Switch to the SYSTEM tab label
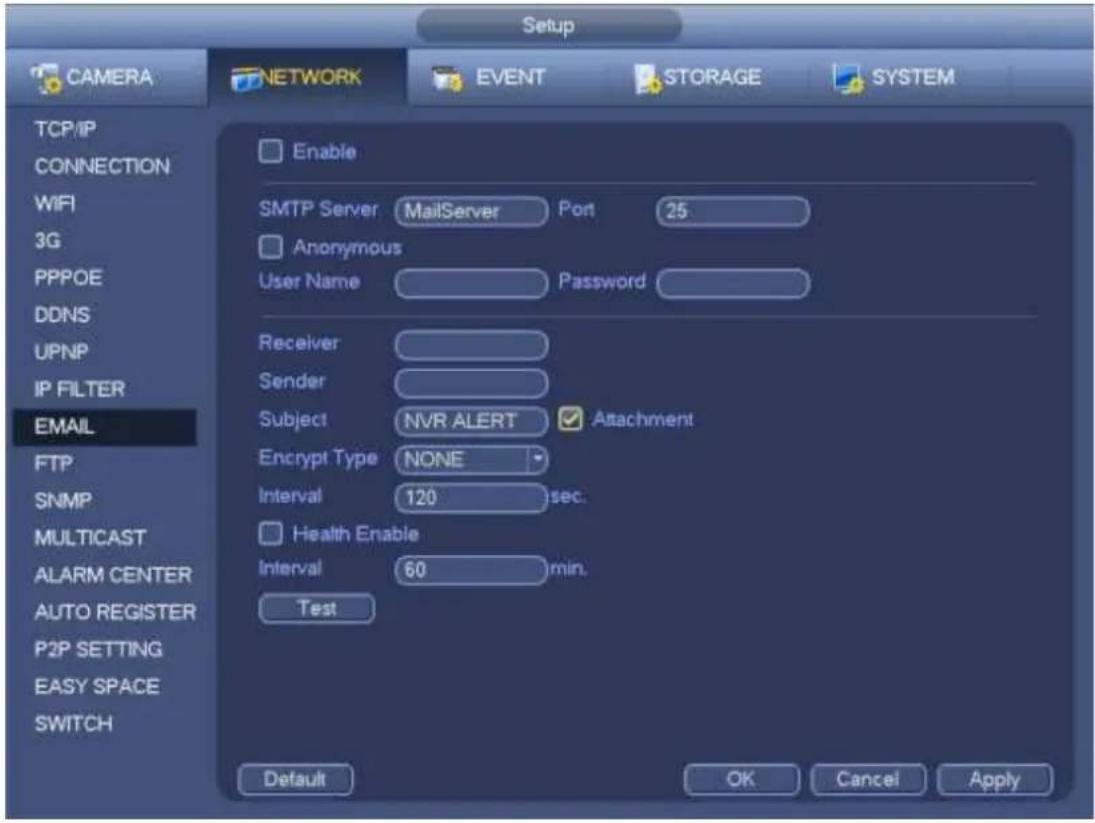1095x823 pixels. point(913,76)
